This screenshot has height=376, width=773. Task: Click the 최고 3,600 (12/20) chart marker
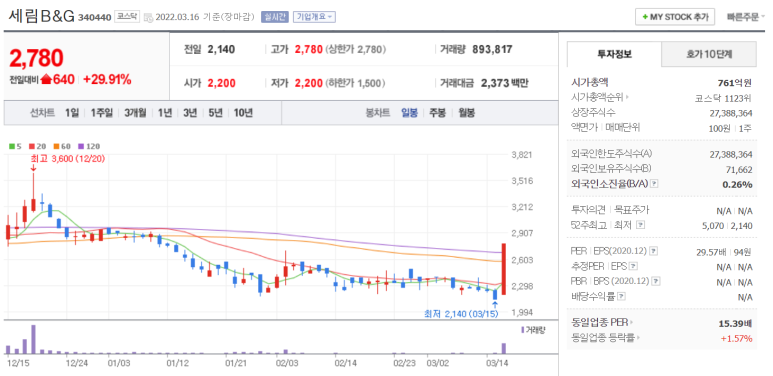point(68,158)
